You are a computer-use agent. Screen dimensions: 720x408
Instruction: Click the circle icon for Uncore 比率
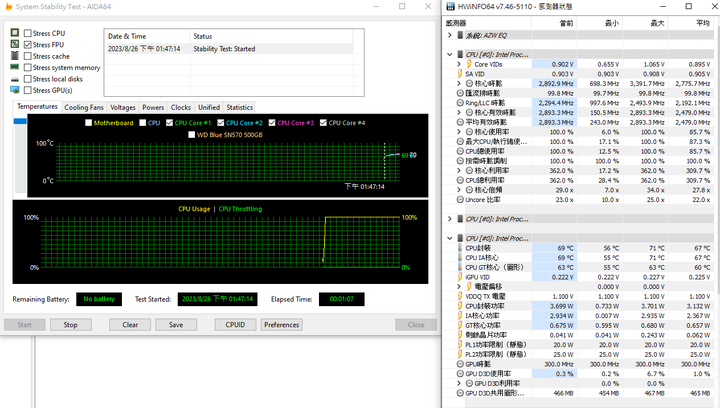460,199
